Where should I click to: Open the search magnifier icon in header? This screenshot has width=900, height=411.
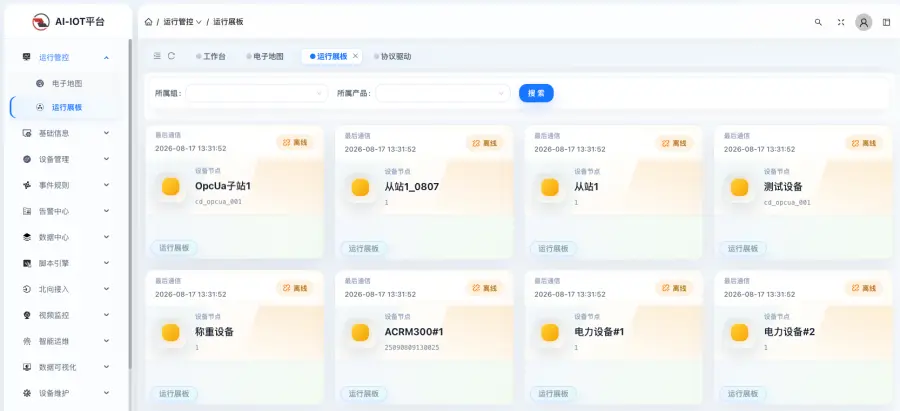818,22
